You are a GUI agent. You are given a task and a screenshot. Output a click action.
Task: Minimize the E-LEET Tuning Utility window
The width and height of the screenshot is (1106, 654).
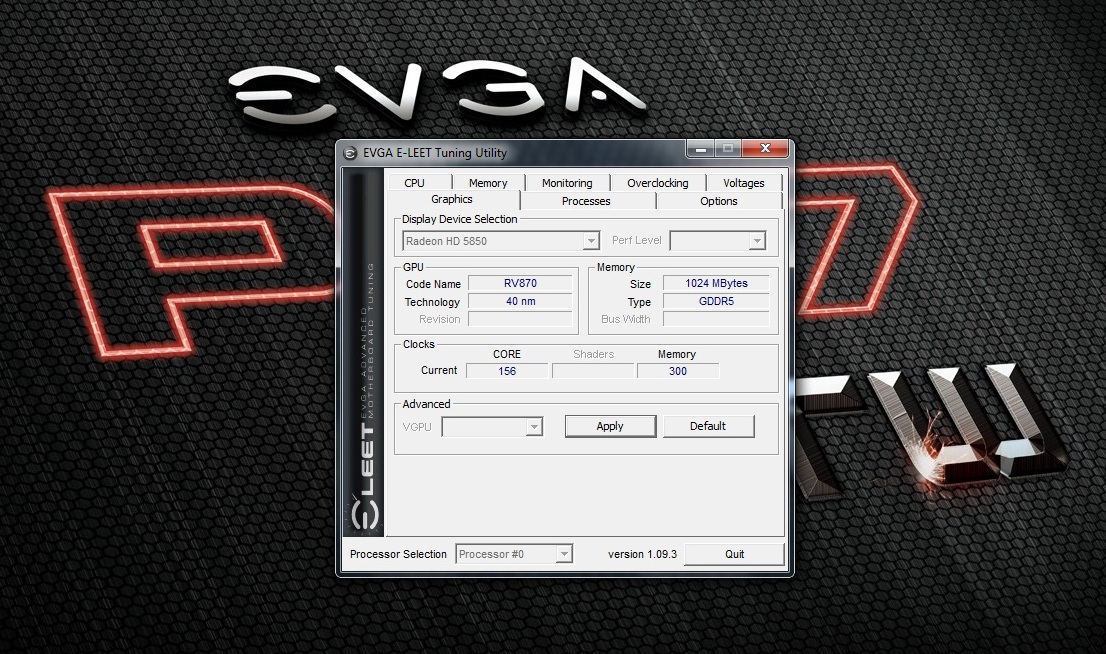coord(700,149)
